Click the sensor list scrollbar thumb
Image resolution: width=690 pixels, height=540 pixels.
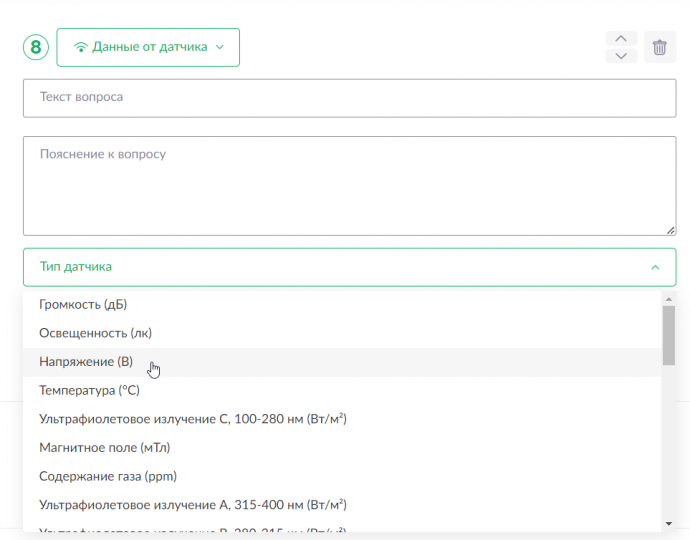click(x=669, y=335)
